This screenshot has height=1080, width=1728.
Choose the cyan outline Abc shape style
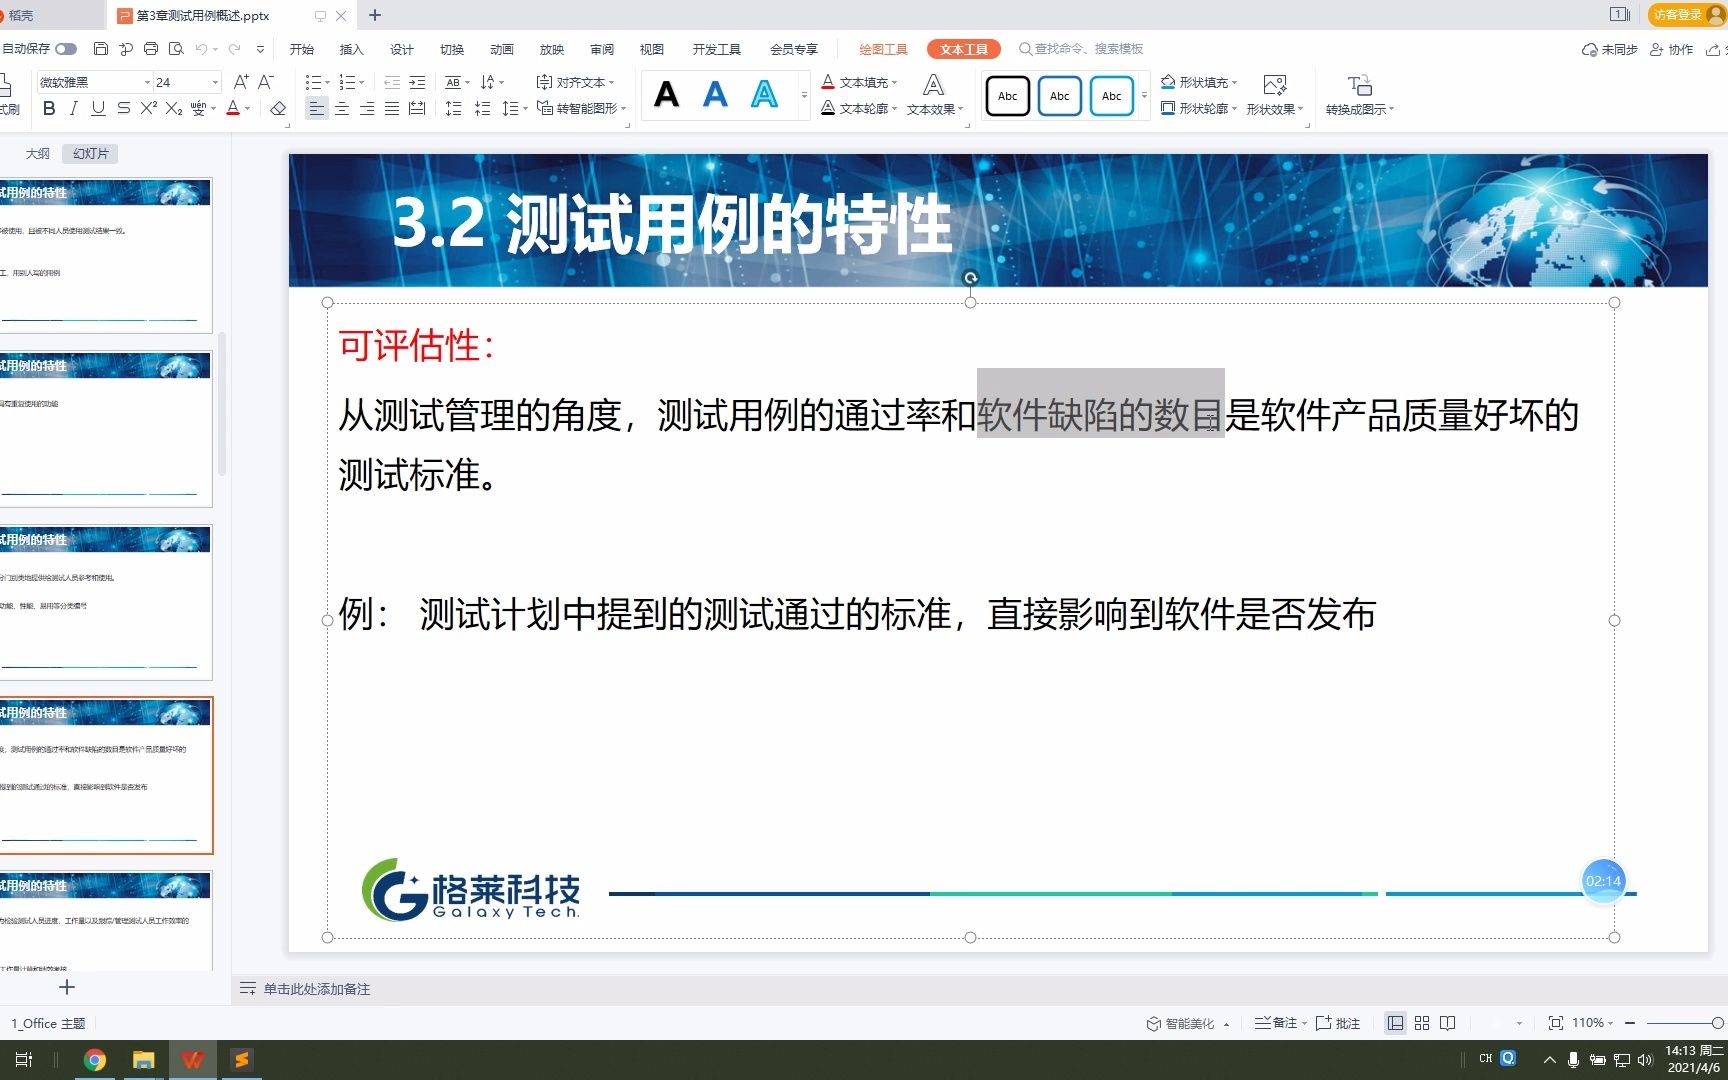(1112, 96)
